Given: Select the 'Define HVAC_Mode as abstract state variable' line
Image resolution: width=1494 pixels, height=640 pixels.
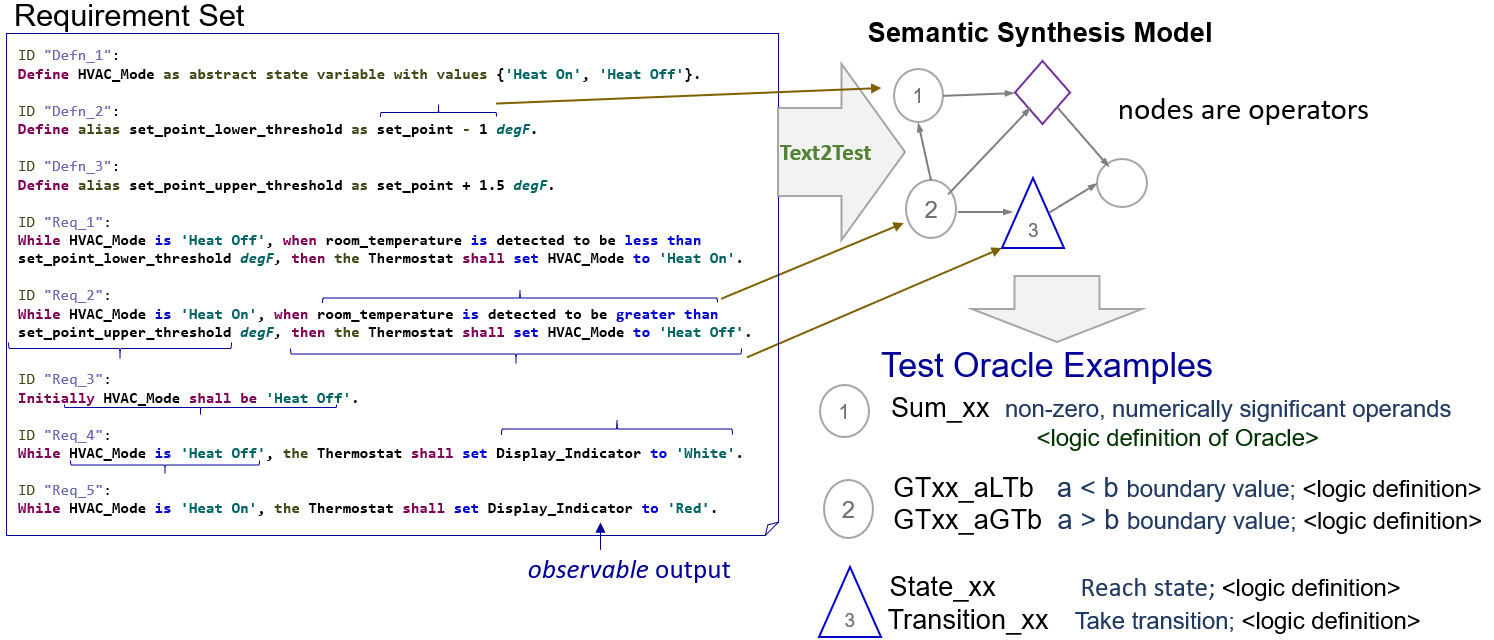Looking at the screenshot, I should pos(360,74).
